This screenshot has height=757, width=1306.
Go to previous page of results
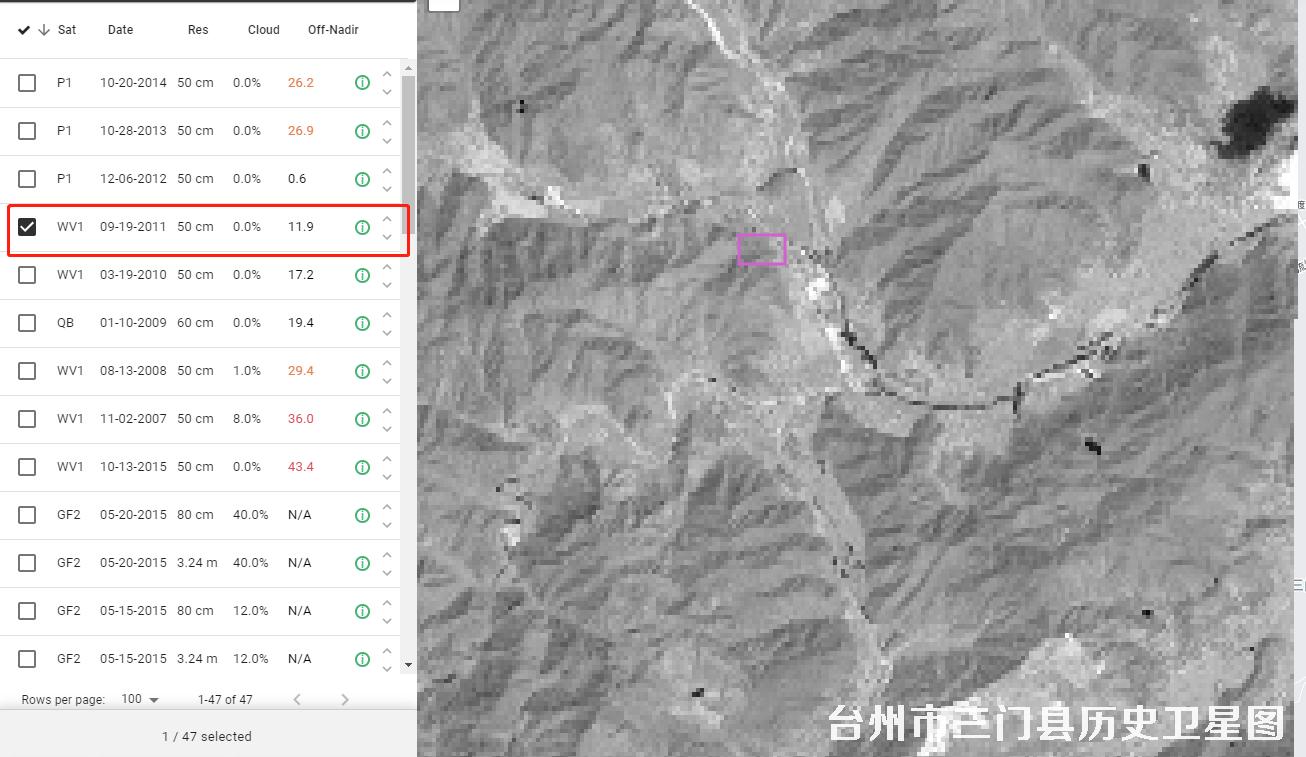[x=297, y=700]
